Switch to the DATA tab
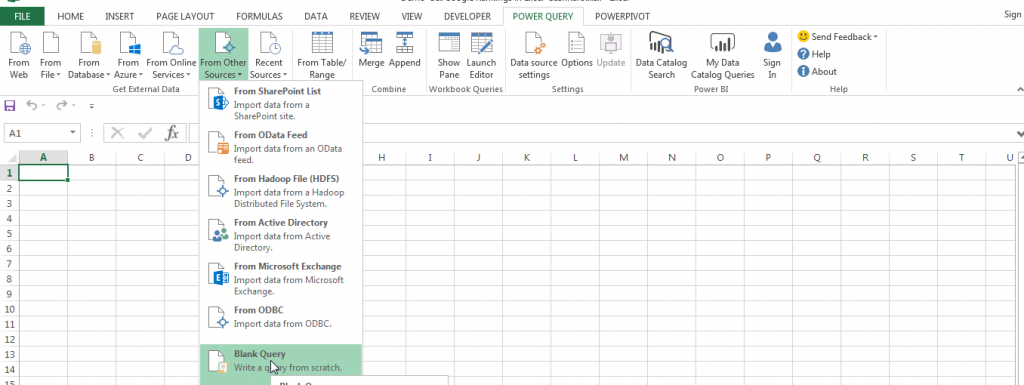The height and width of the screenshot is (385, 1024). click(316, 16)
